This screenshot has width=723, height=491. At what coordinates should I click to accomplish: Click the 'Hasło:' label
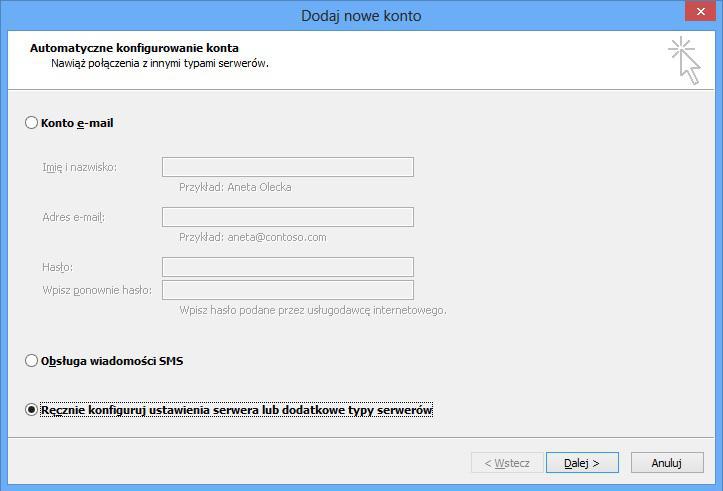pyautogui.click(x=57, y=267)
